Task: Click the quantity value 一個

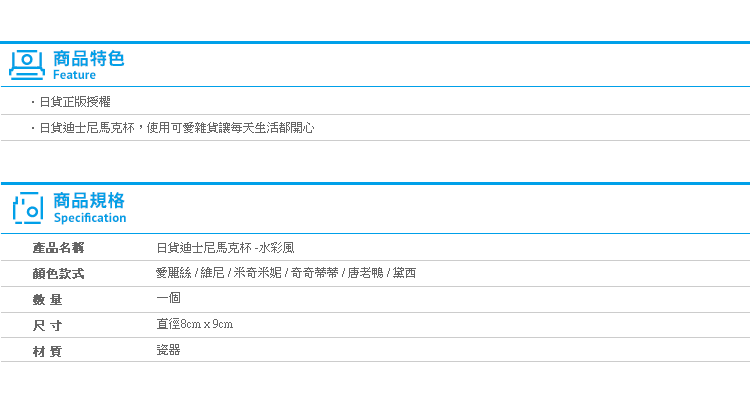Action: pos(168,298)
